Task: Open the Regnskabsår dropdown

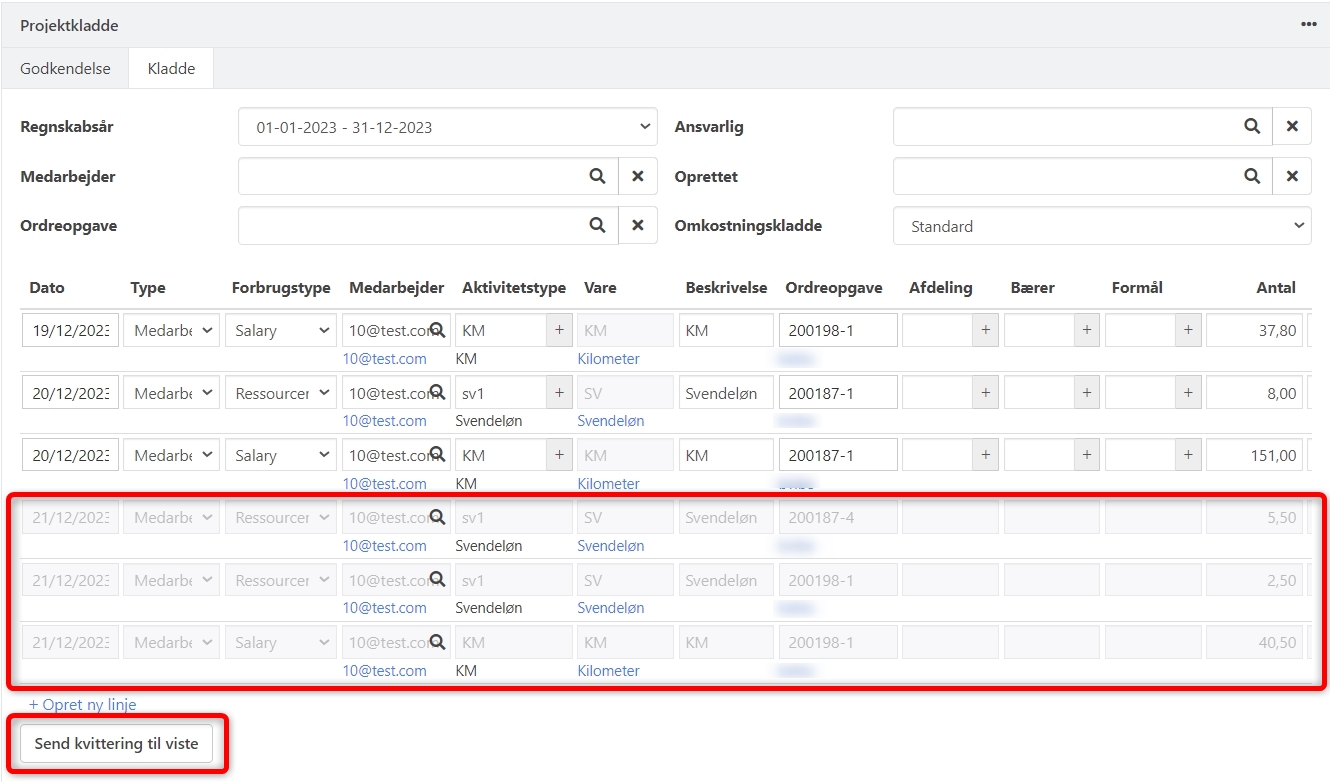Action: [x=447, y=126]
